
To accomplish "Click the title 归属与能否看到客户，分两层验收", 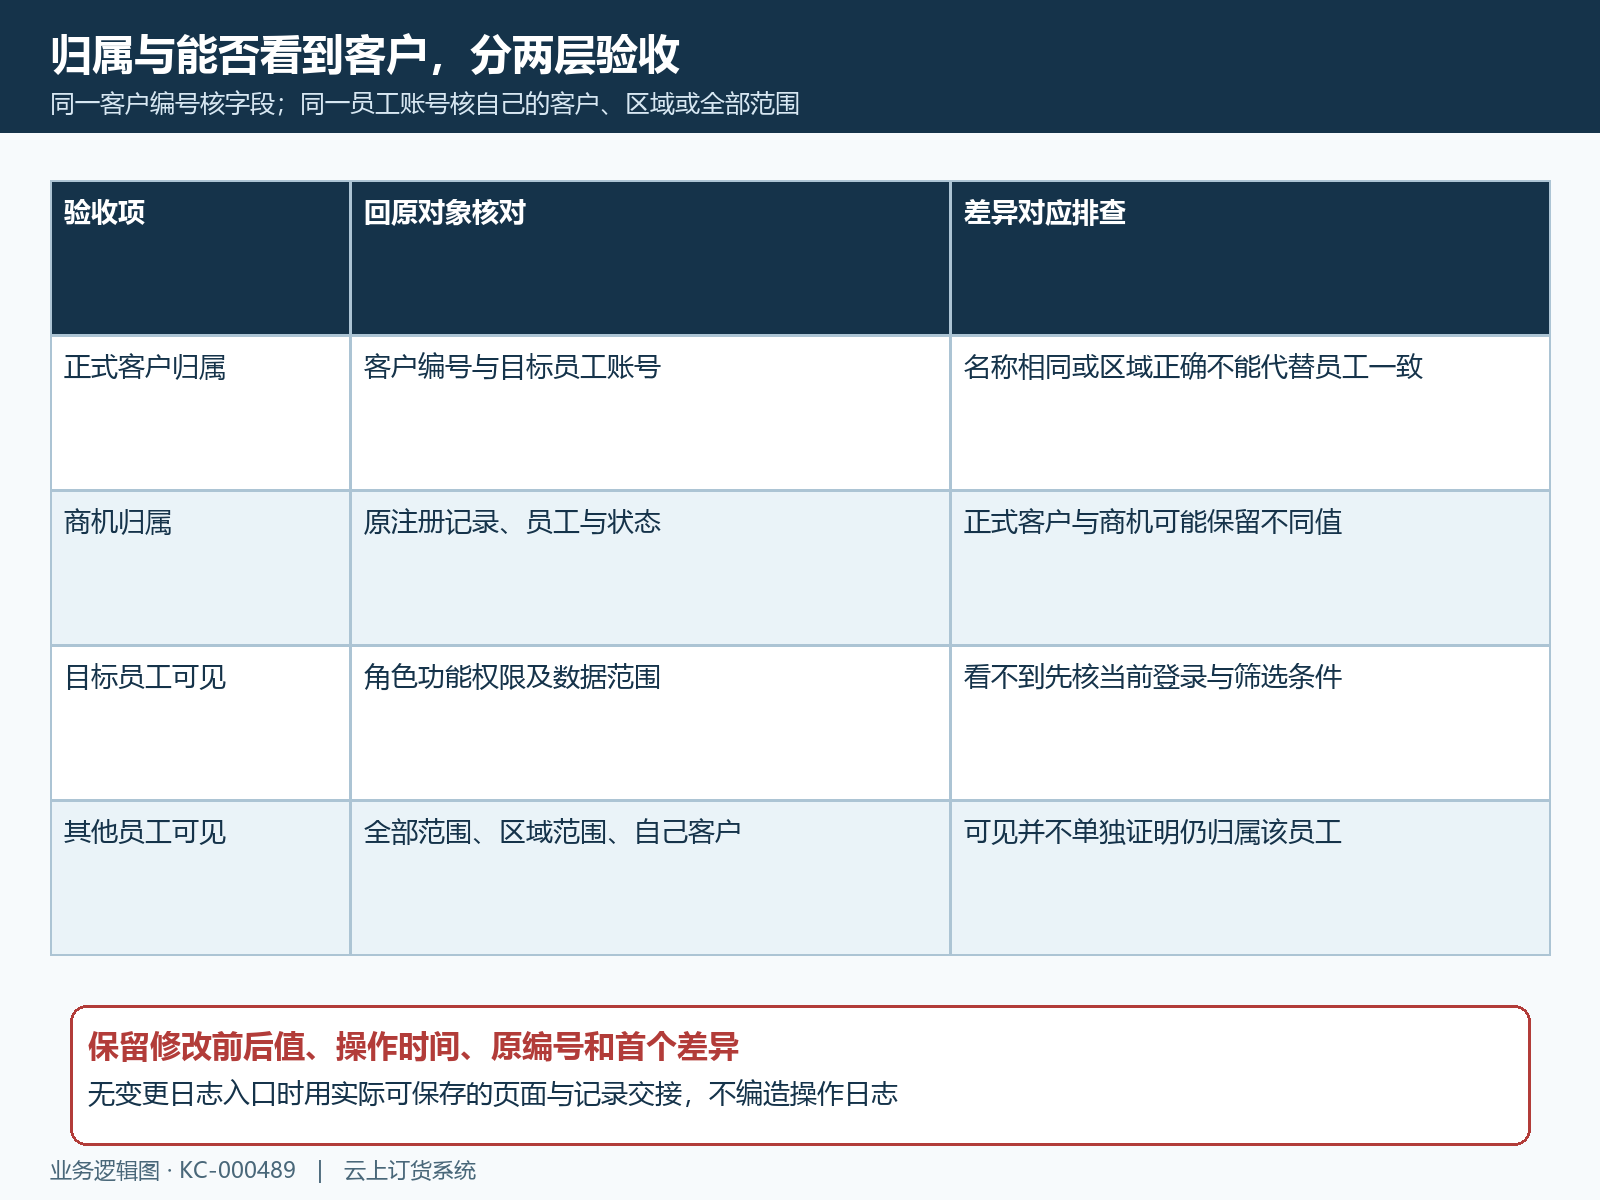I will pyautogui.click(x=365, y=55).
